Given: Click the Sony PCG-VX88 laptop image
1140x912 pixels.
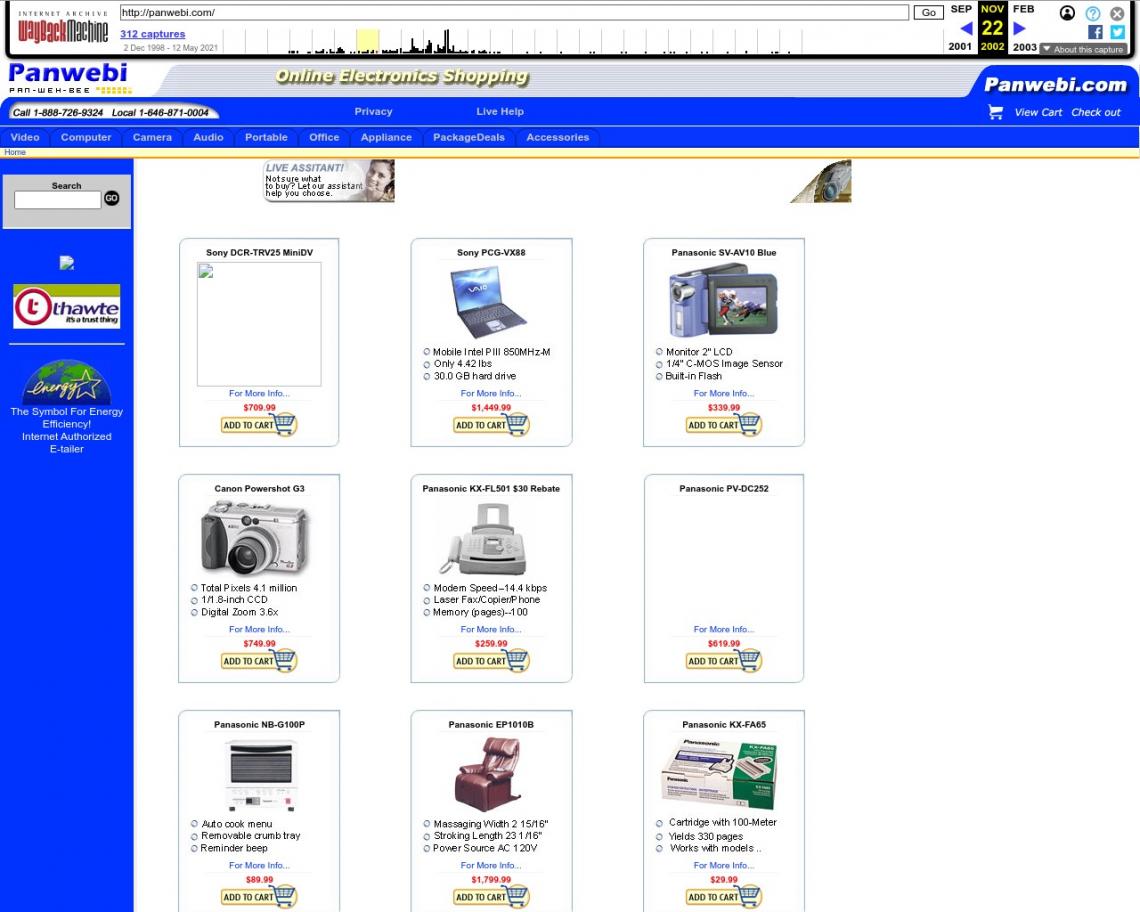Looking at the screenshot, I should [x=488, y=302].
